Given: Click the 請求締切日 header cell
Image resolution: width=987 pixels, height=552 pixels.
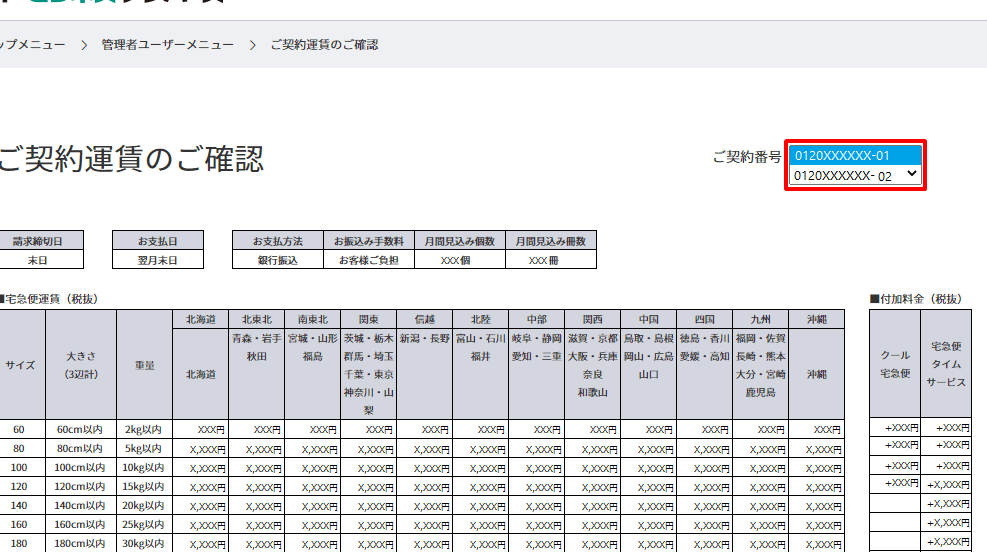Looking at the screenshot, I should [38, 241].
